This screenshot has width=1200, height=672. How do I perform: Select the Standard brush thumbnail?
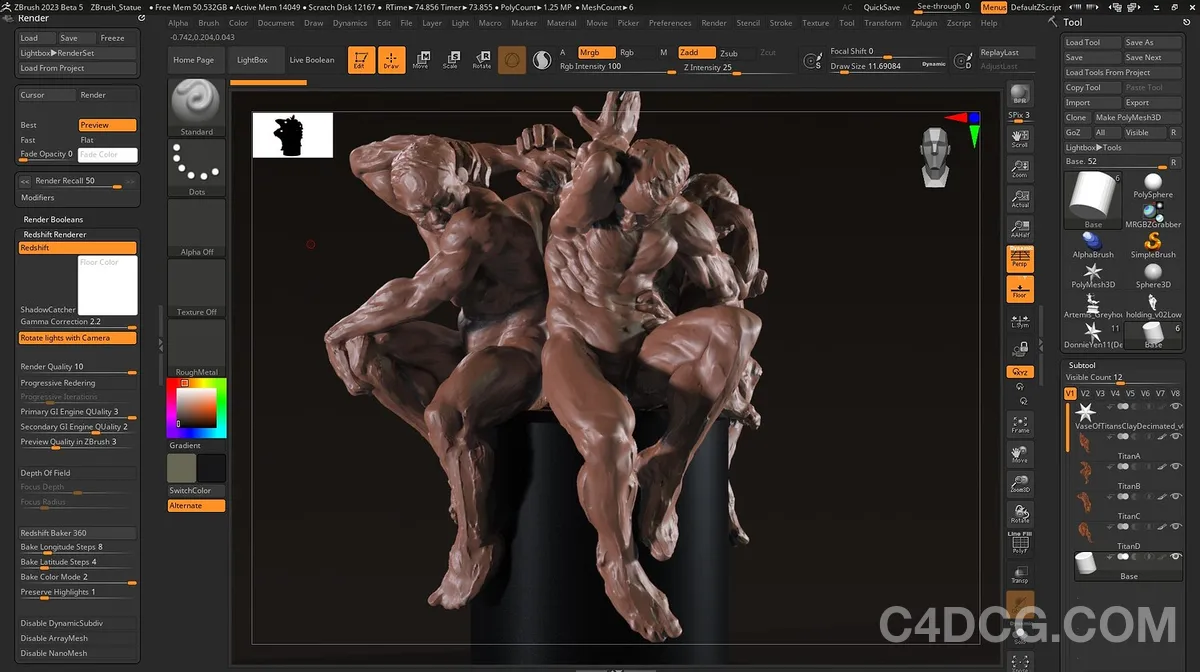tap(196, 105)
